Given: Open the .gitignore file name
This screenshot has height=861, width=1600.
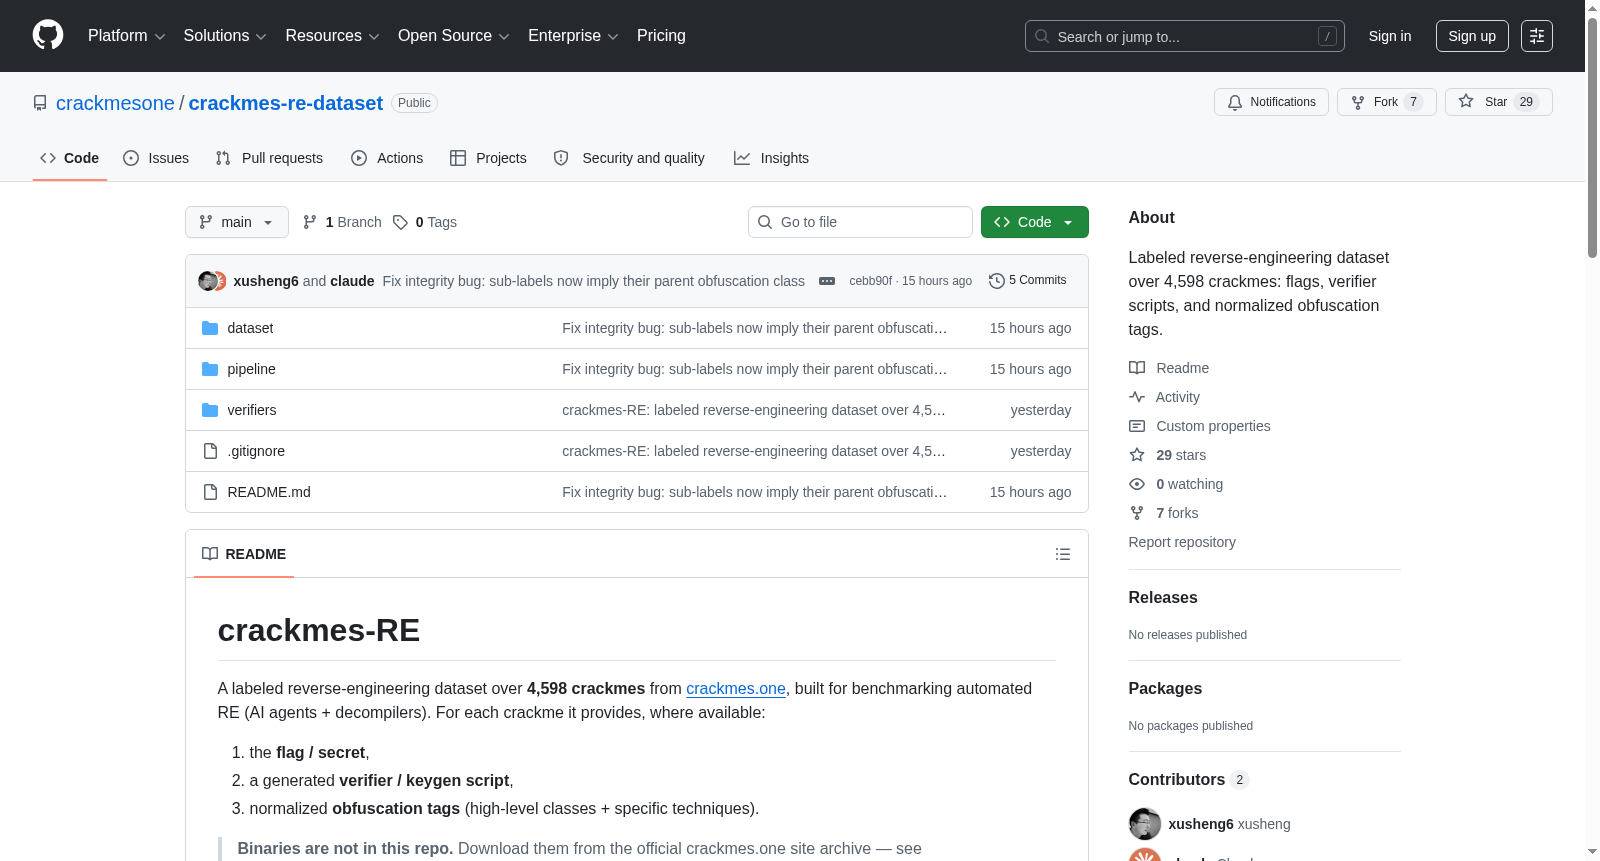Looking at the screenshot, I should (256, 451).
